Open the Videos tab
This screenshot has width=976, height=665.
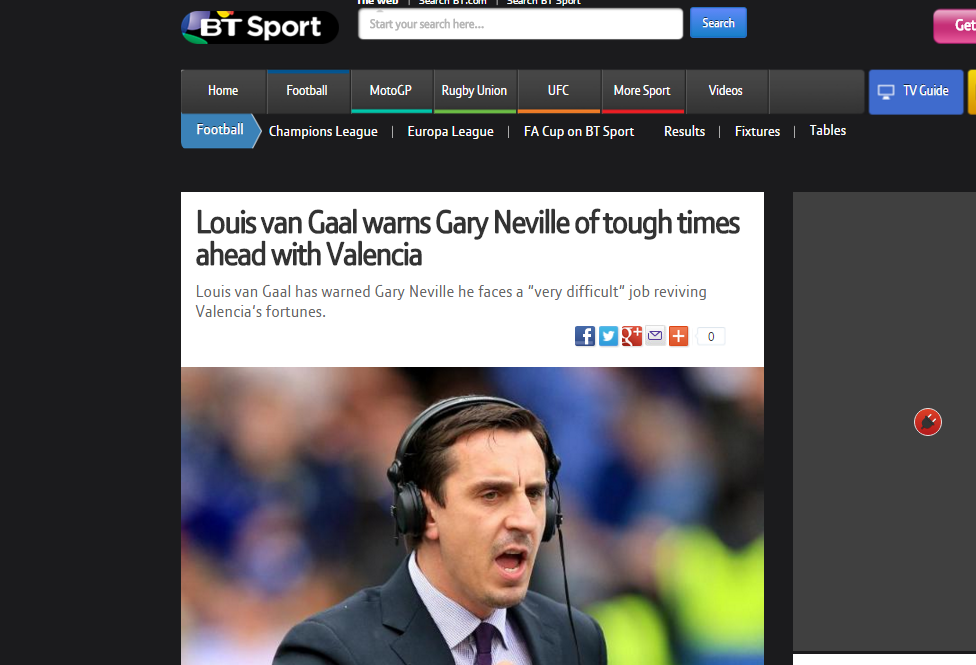(726, 91)
